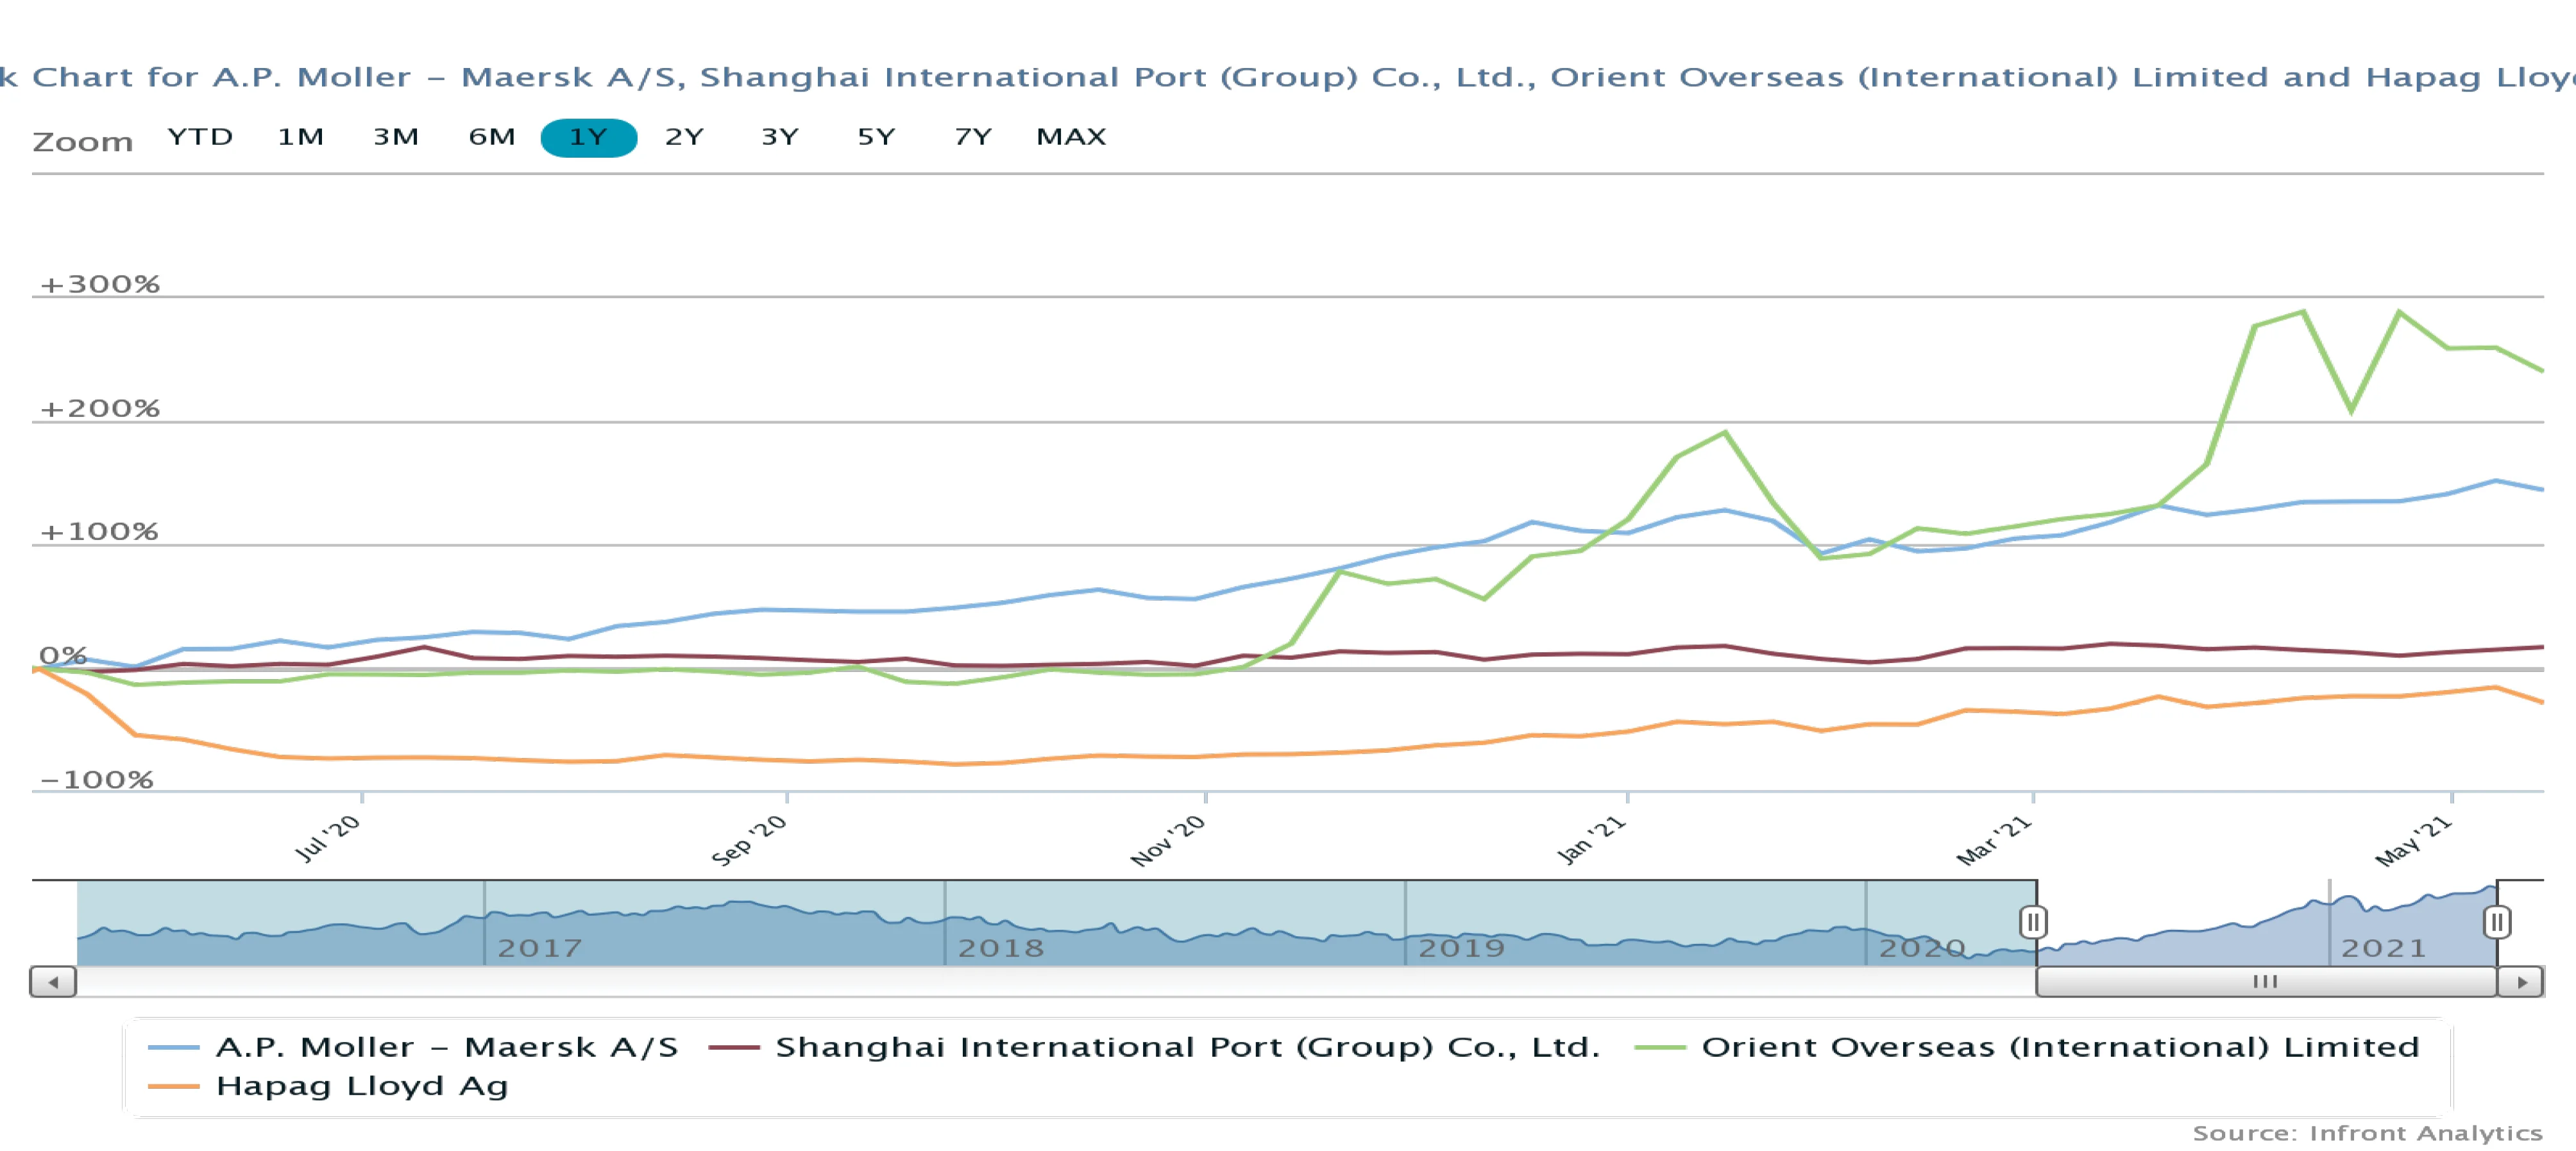Choose the 7Y zoom option
This screenshot has height=1151, width=2576.
coord(972,137)
